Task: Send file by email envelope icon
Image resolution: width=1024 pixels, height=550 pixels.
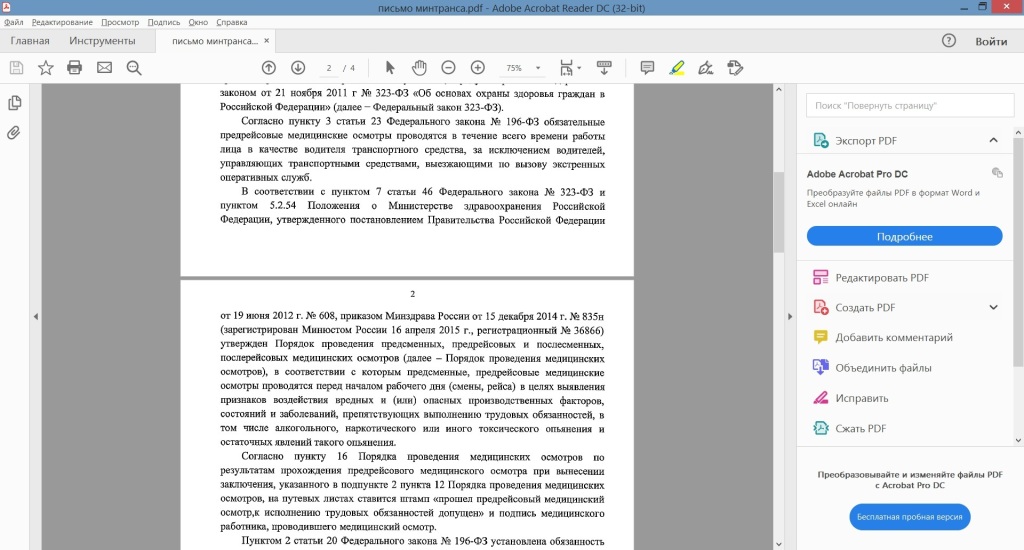Action: (x=104, y=68)
